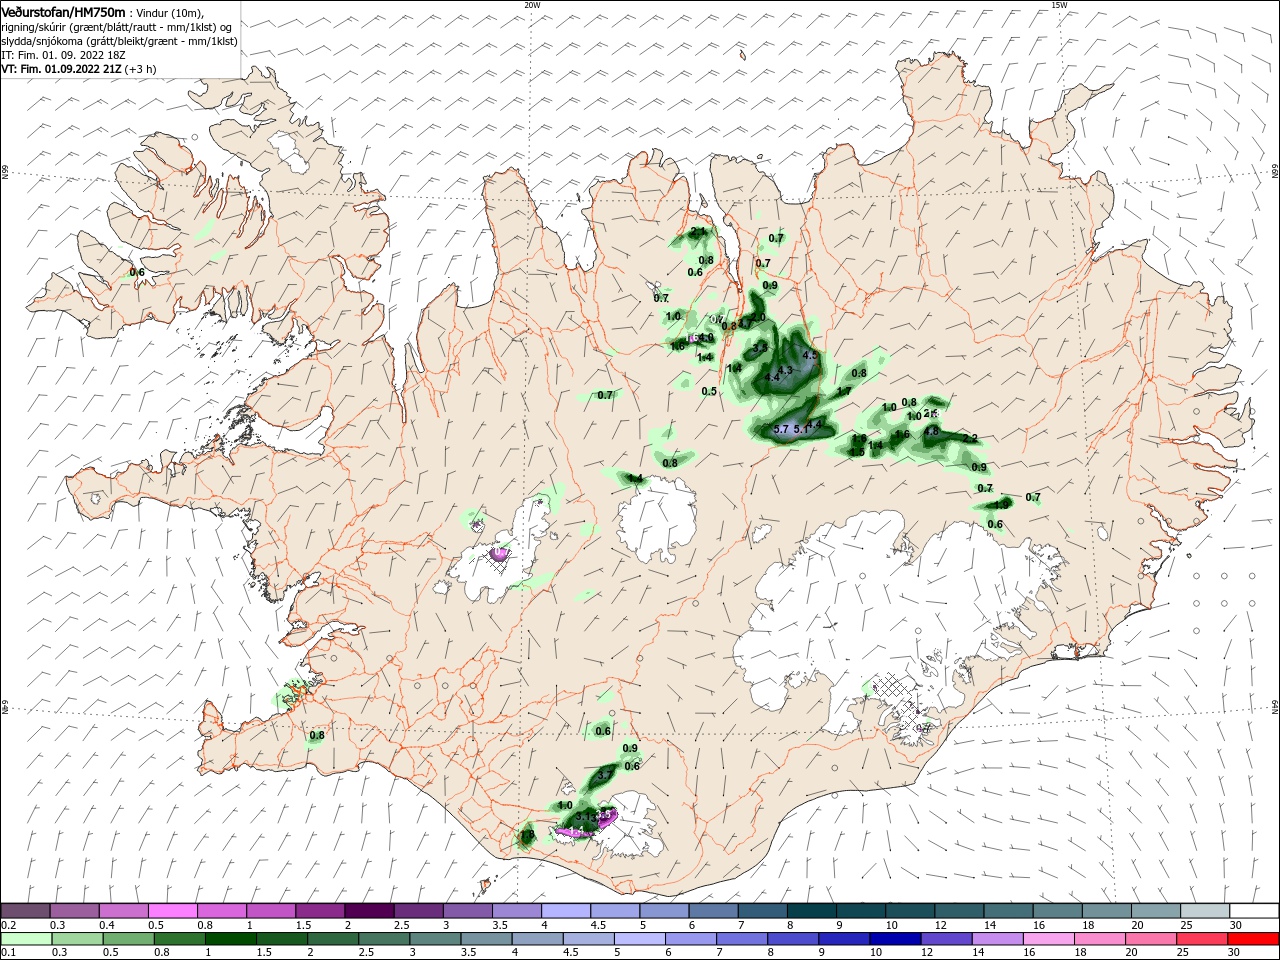Click the violet 12 swatch, lower legend row
1280x960 pixels.
pos(946,939)
